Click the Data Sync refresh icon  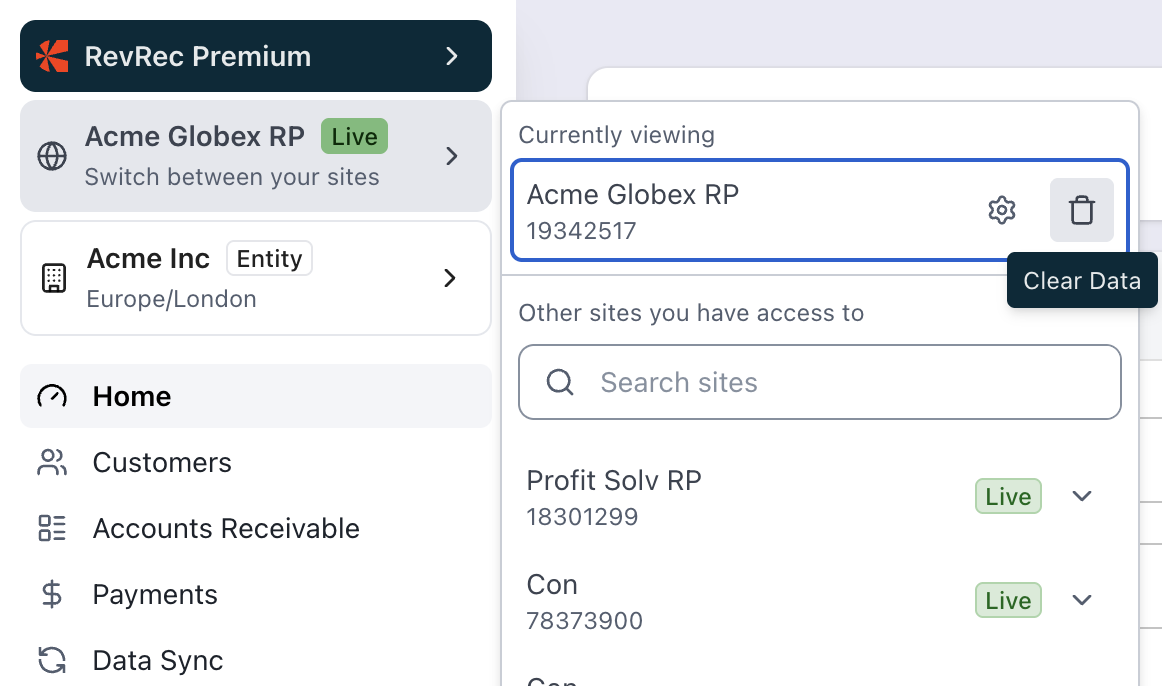click(52, 661)
